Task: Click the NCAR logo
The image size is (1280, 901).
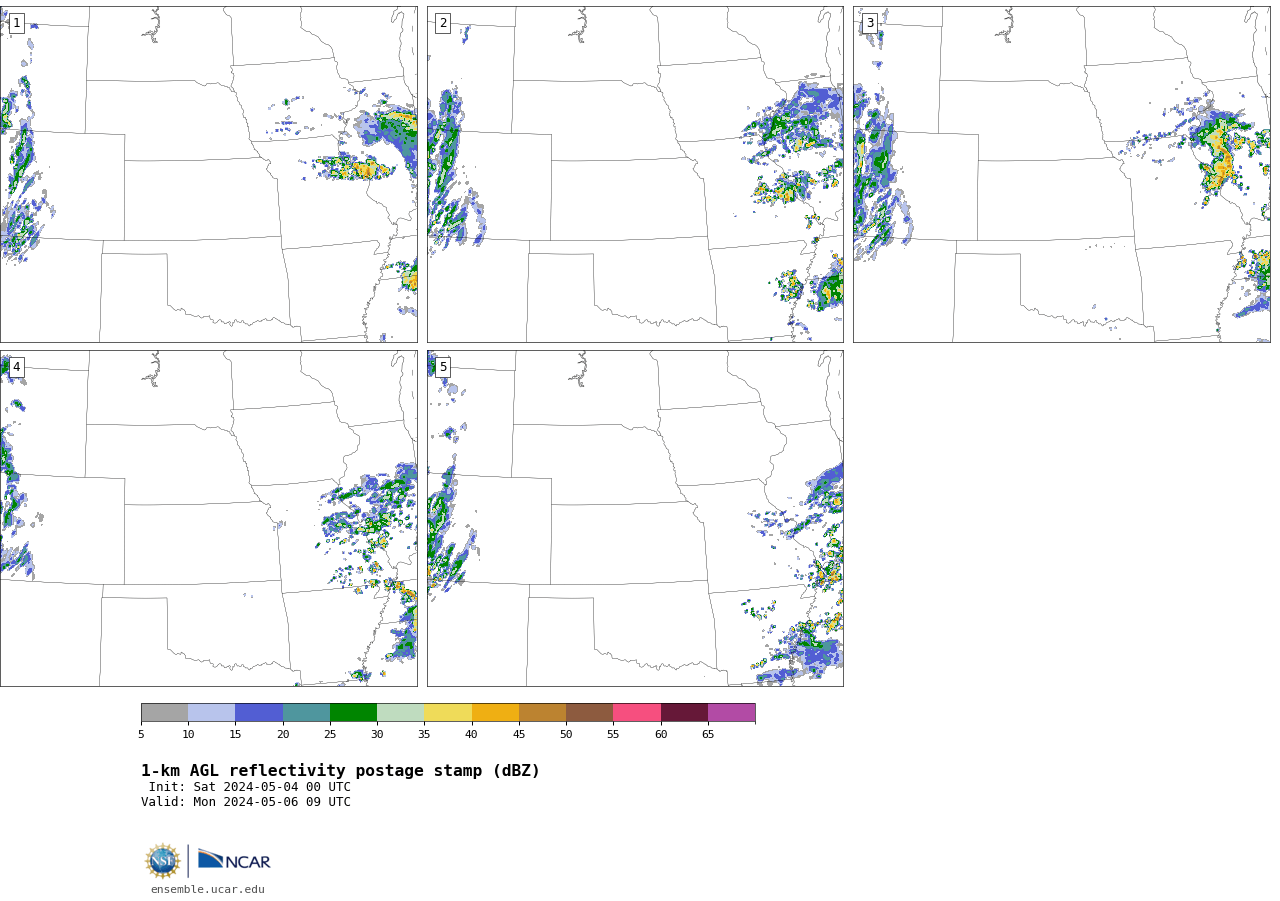Action: pyautogui.click(x=234, y=860)
